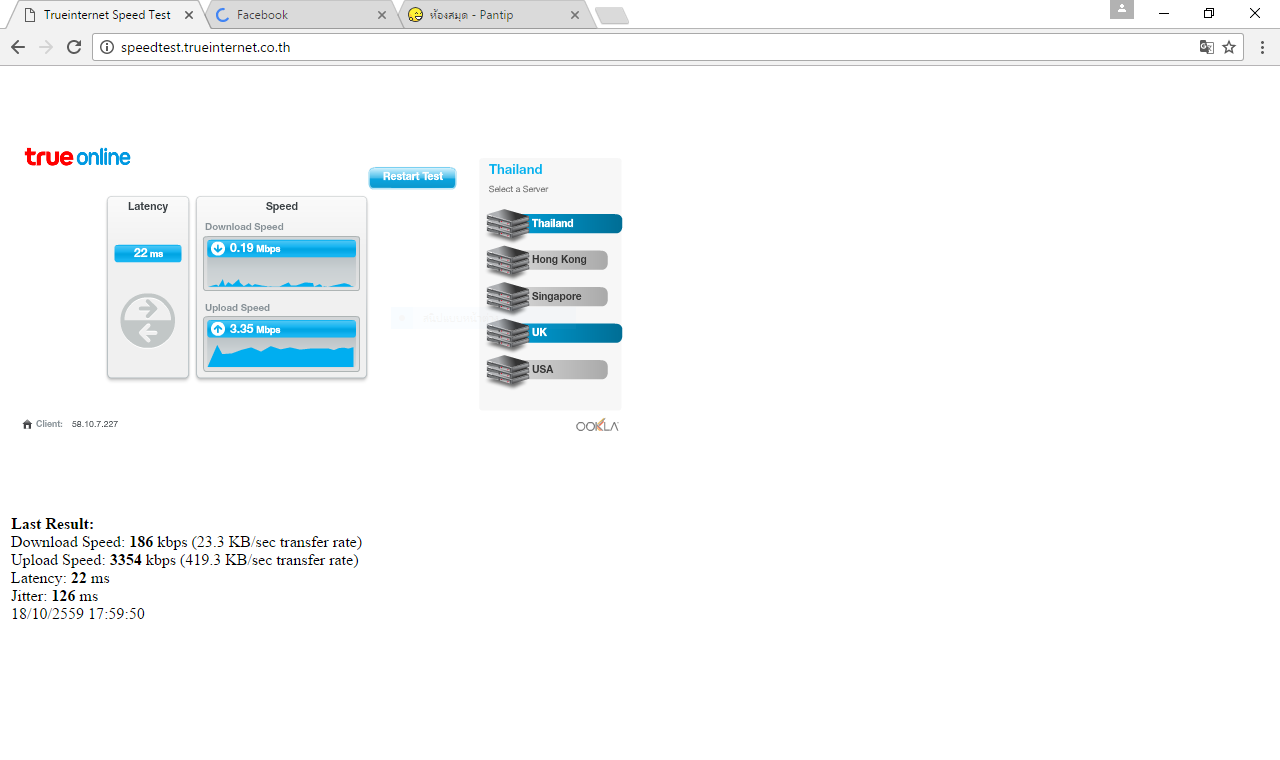Close the Facebook tab
This screenshot has height=760, width=1280.
[x=382, y=15]
